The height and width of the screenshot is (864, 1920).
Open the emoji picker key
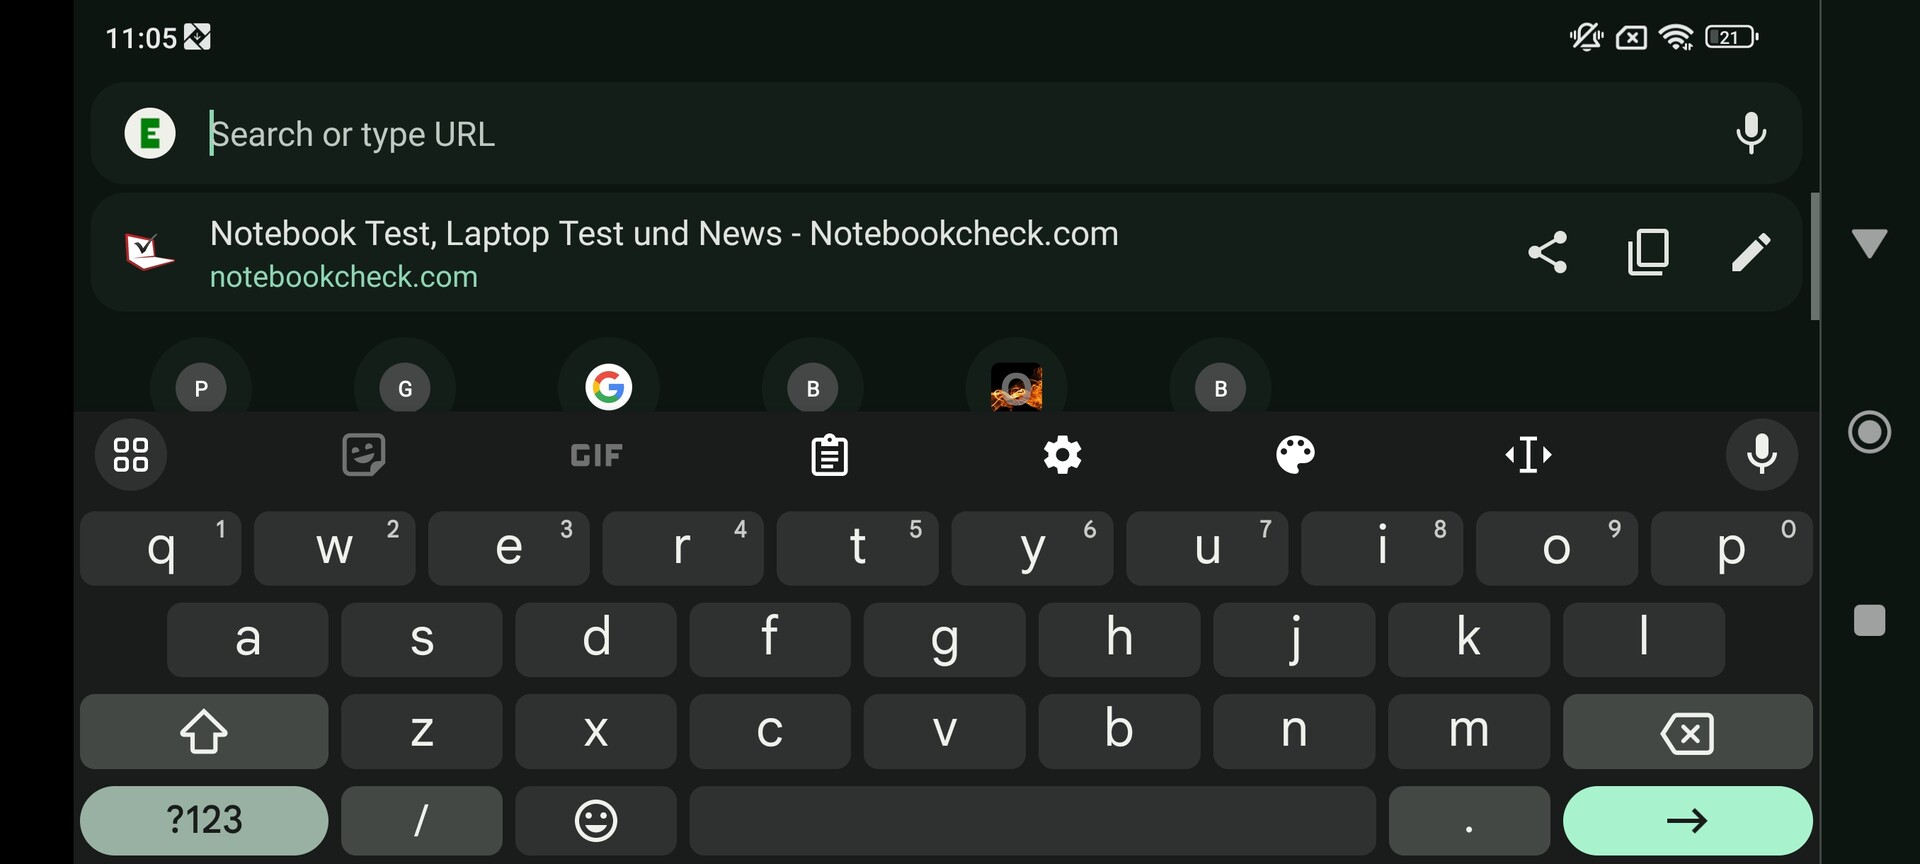coord(596,821)
